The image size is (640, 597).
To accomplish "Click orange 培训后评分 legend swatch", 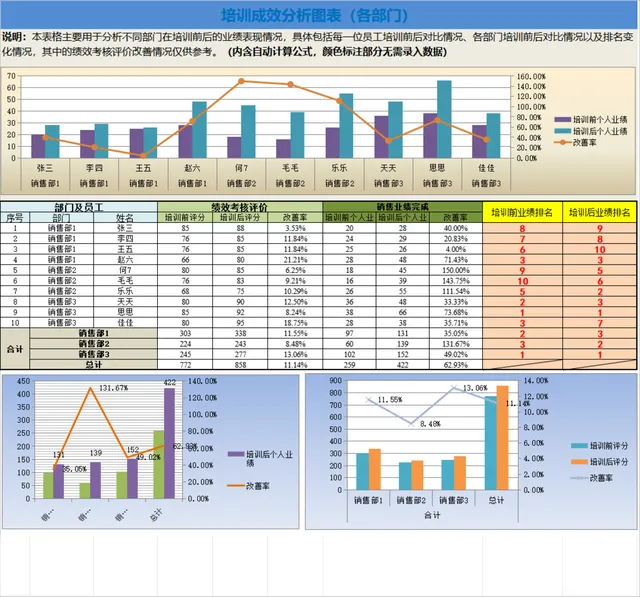I will coord(579,462).
